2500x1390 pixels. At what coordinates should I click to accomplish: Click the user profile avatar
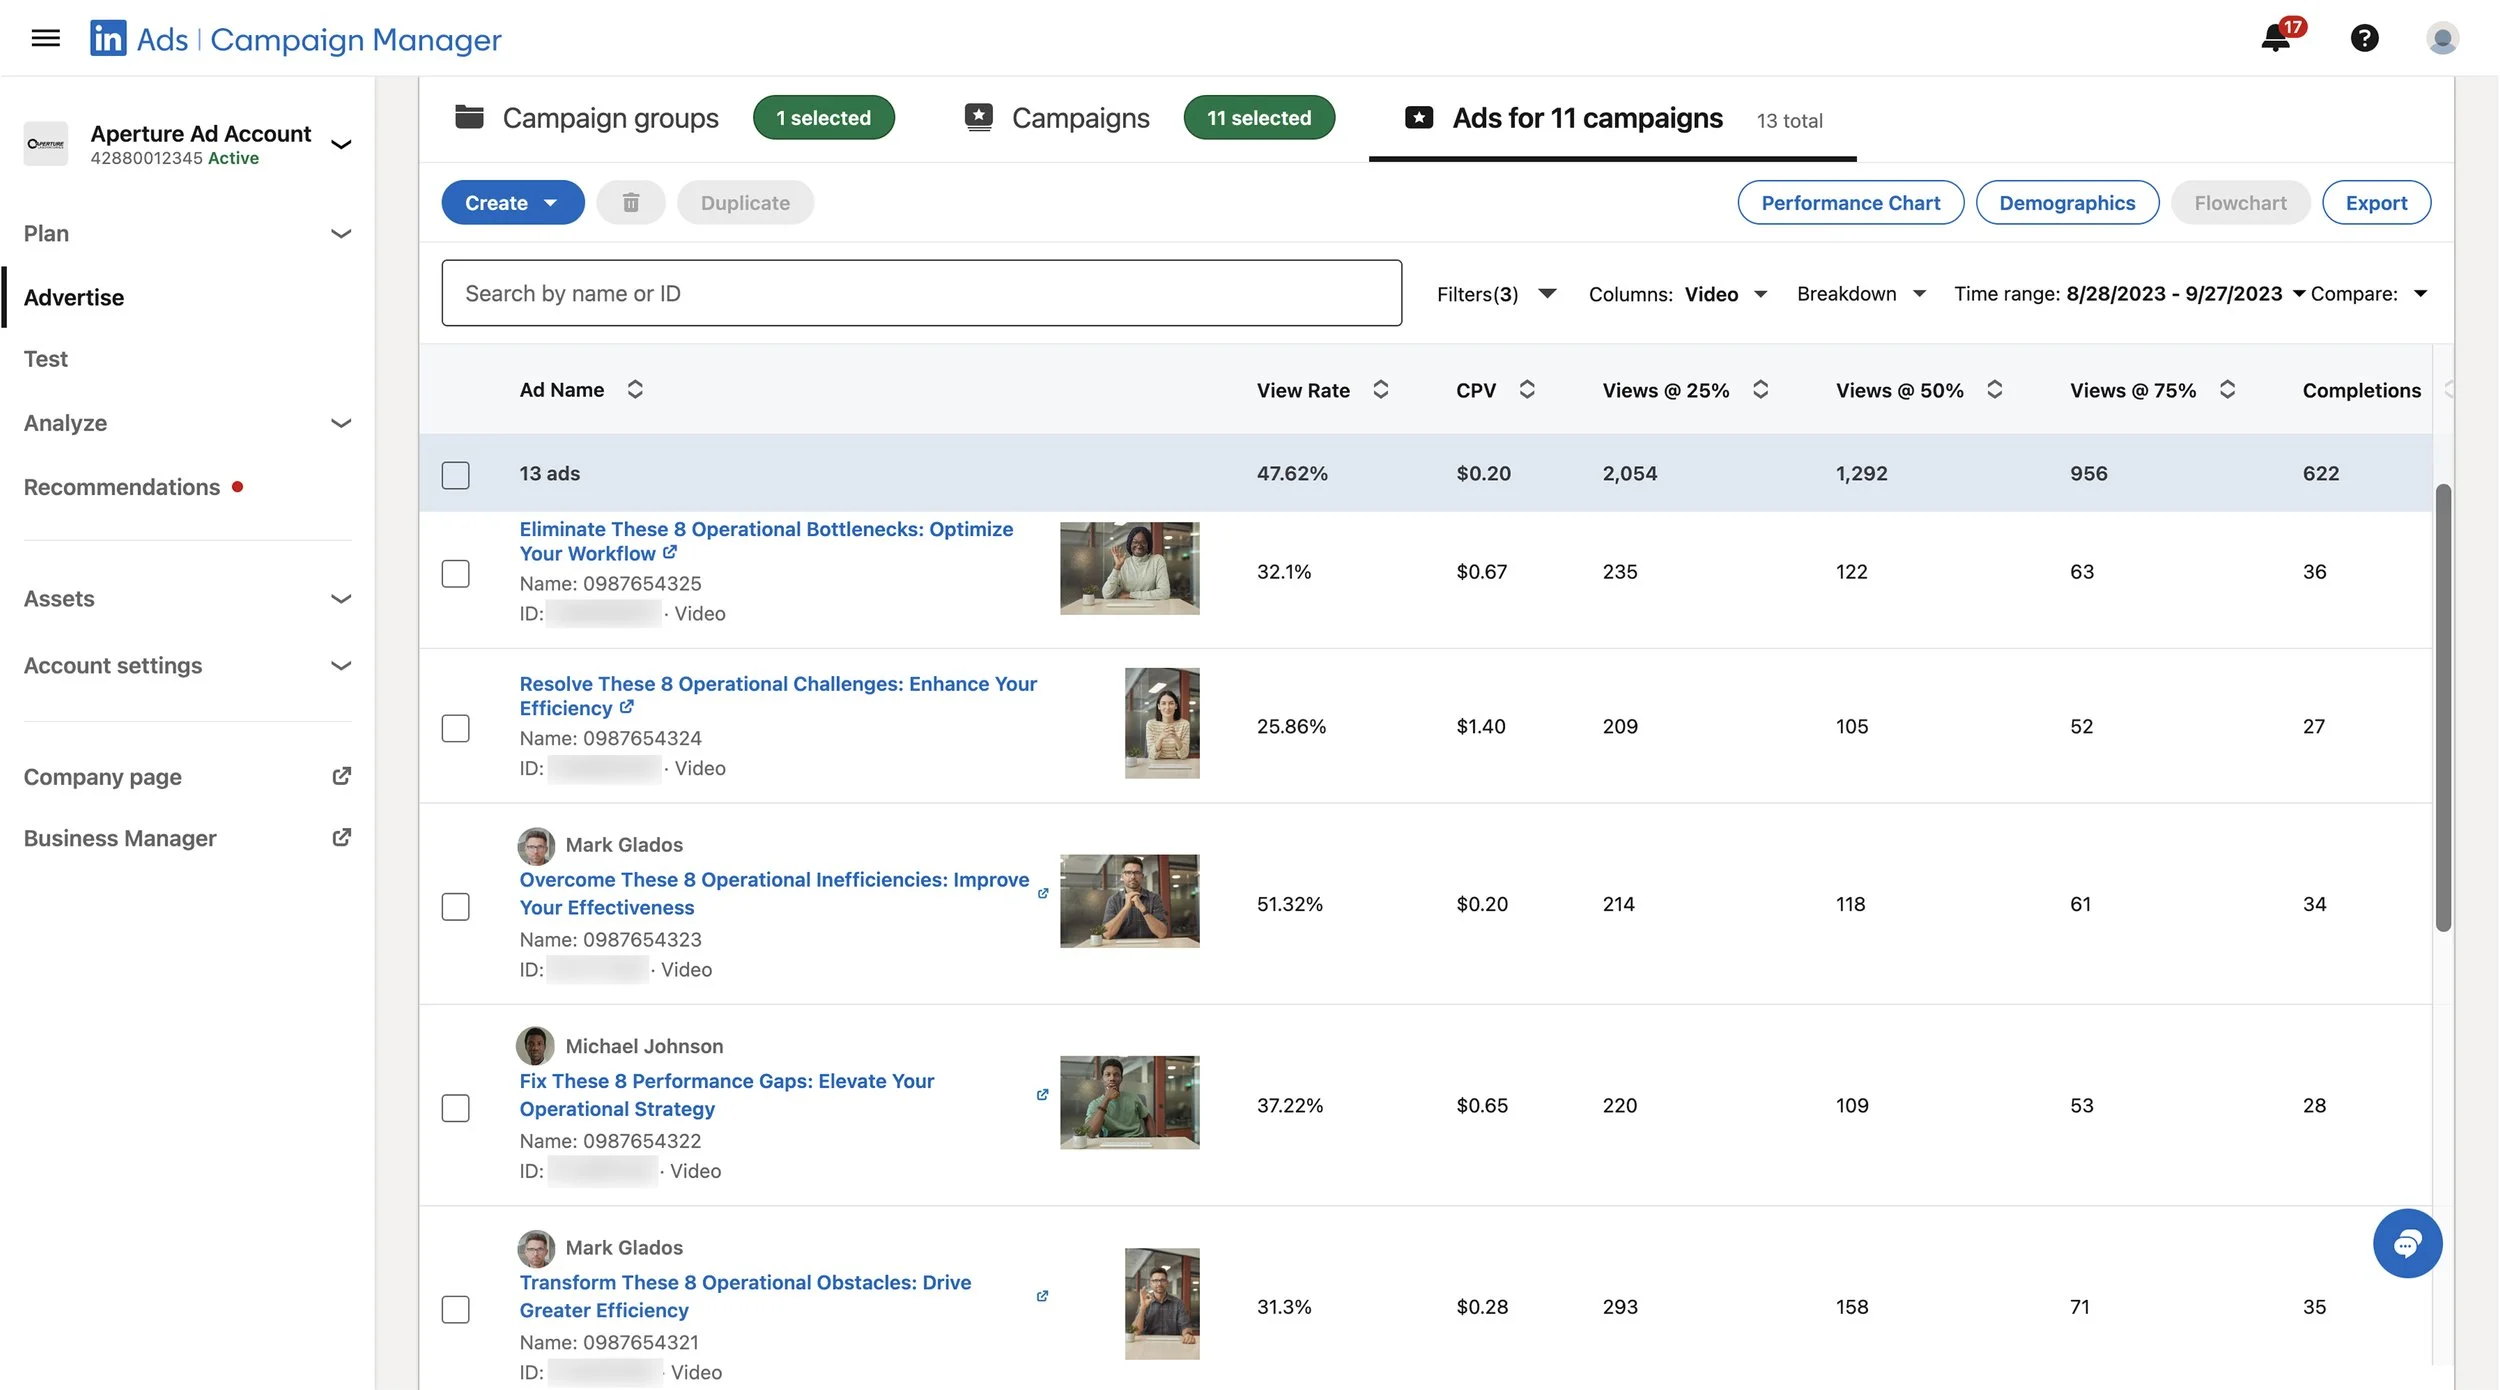pos(2442,38)
